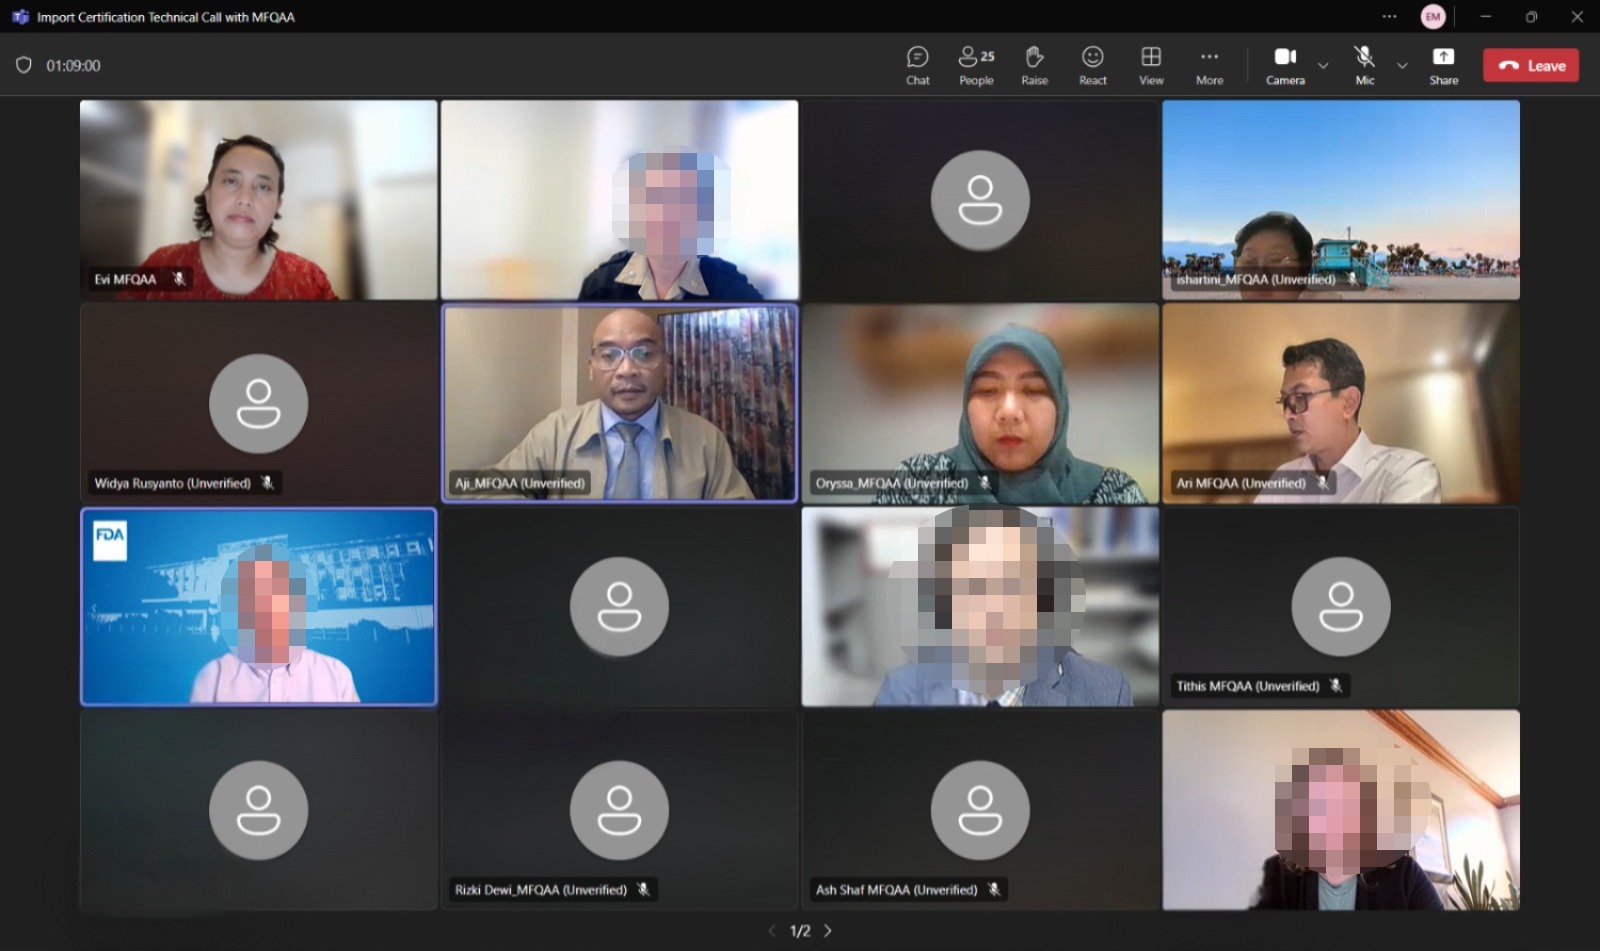Open the More actions menu

(x=1209, y=66)
